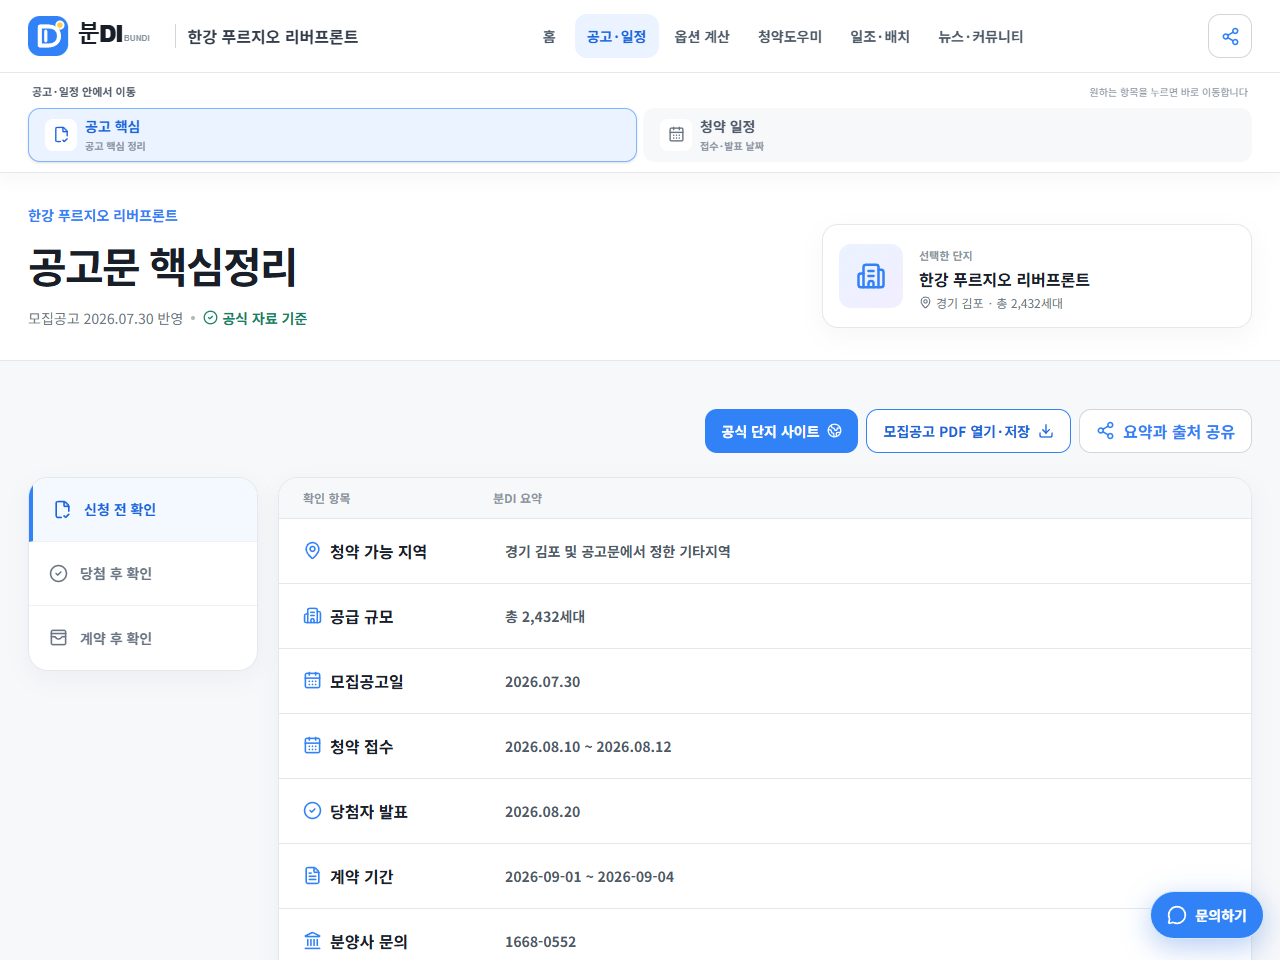Click the globe icon in 공식 단지 사이트 button
Screen dimensions: 1280x960
point(834,431)
